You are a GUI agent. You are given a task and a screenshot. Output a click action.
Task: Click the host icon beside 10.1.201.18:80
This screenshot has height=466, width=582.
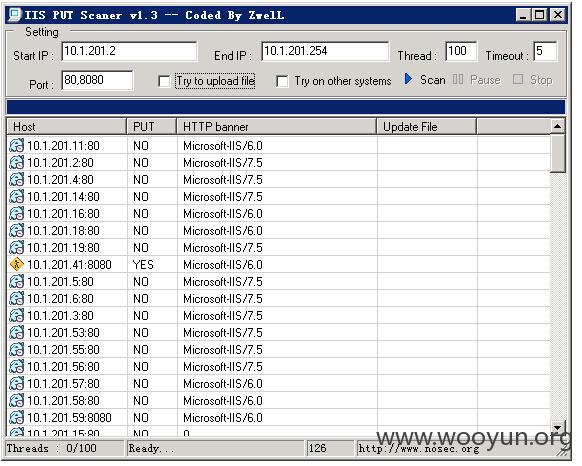[16, 231]
